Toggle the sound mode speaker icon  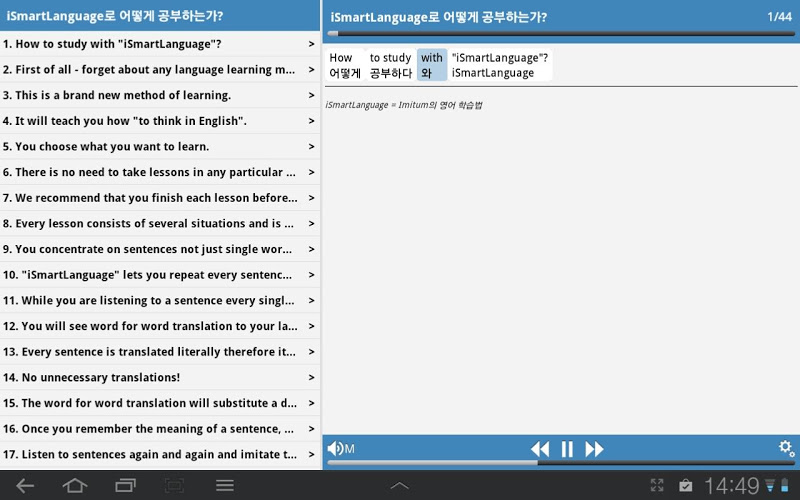tap(341, 449)
